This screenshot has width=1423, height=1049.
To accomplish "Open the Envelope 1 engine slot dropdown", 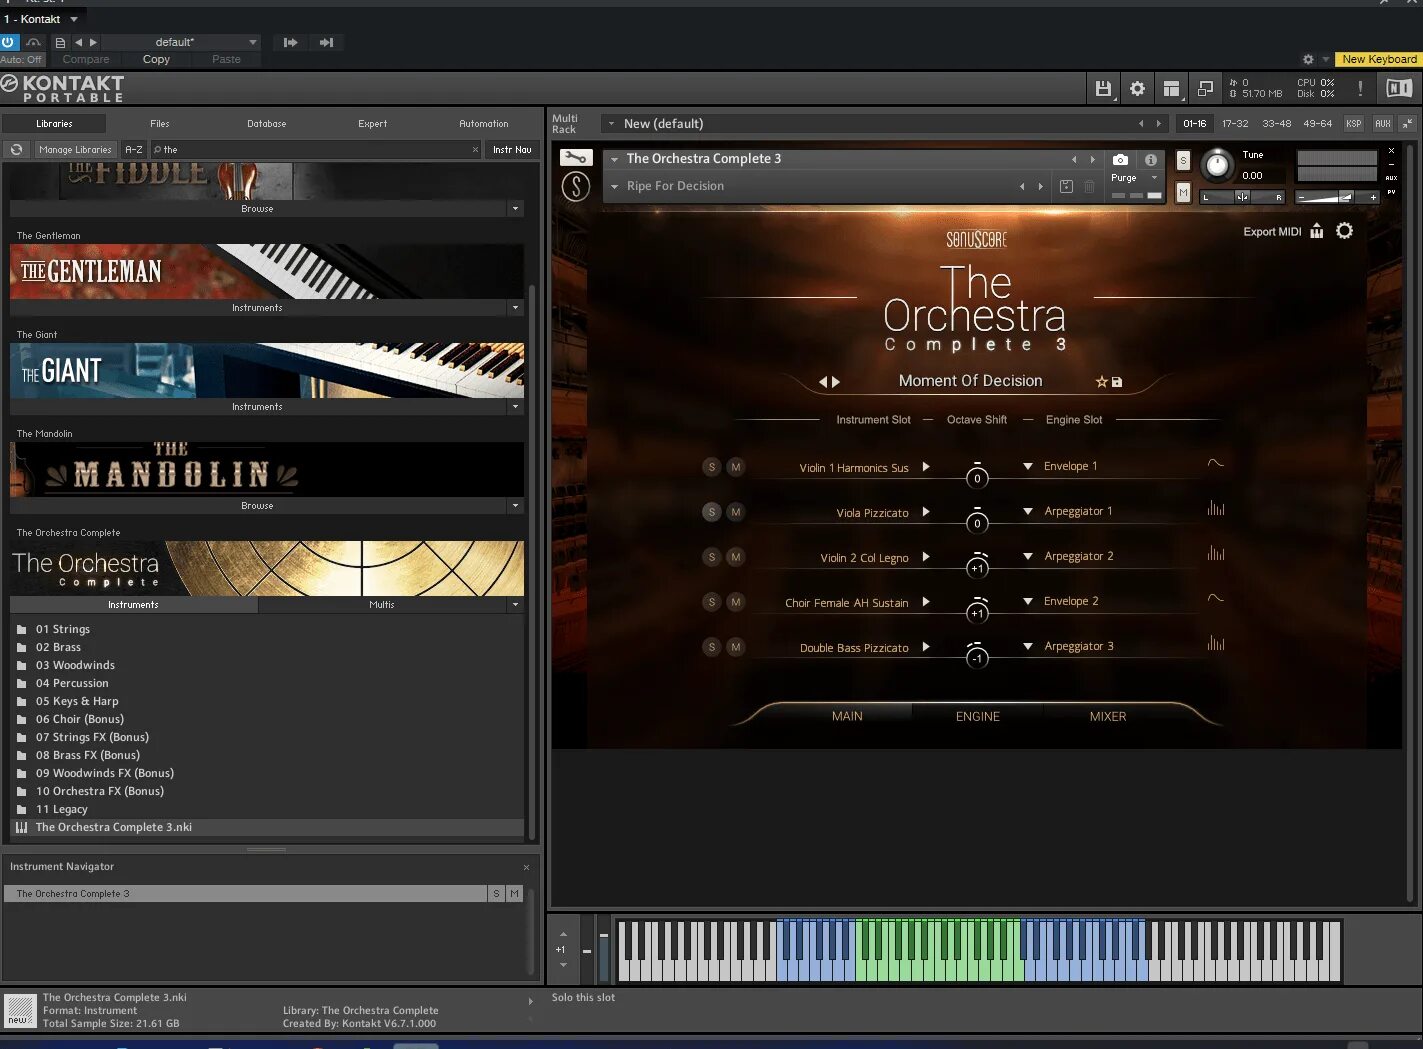I will (1028, 466).
